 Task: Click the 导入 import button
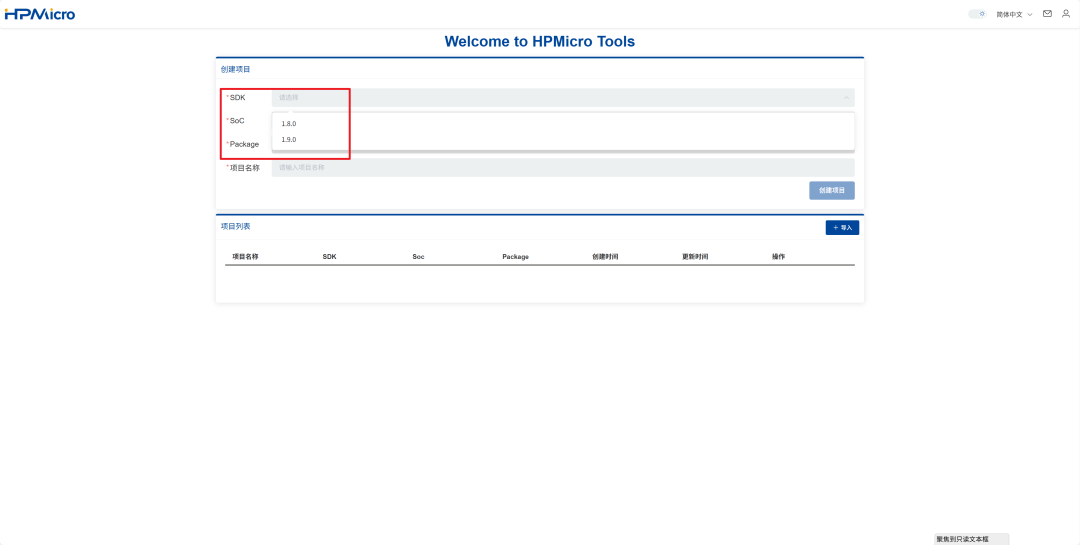click(x=842, y=227)
